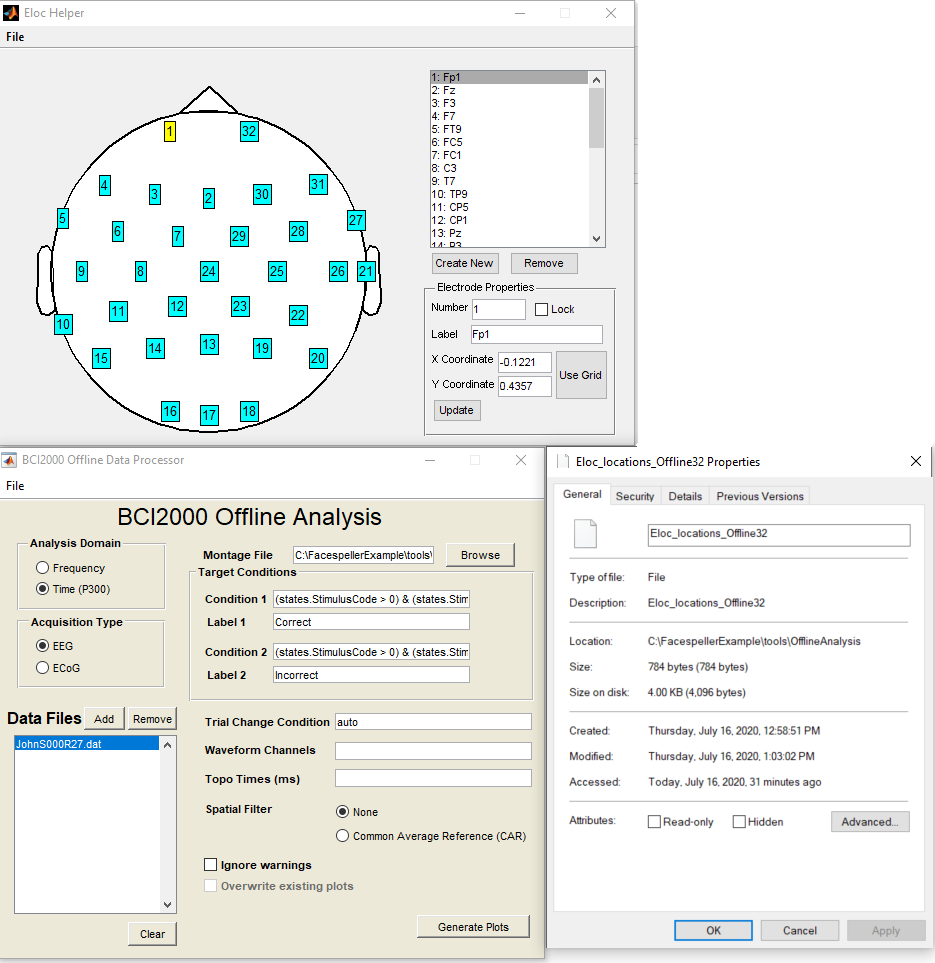Select electrode 9 marker

pos(82,271)
